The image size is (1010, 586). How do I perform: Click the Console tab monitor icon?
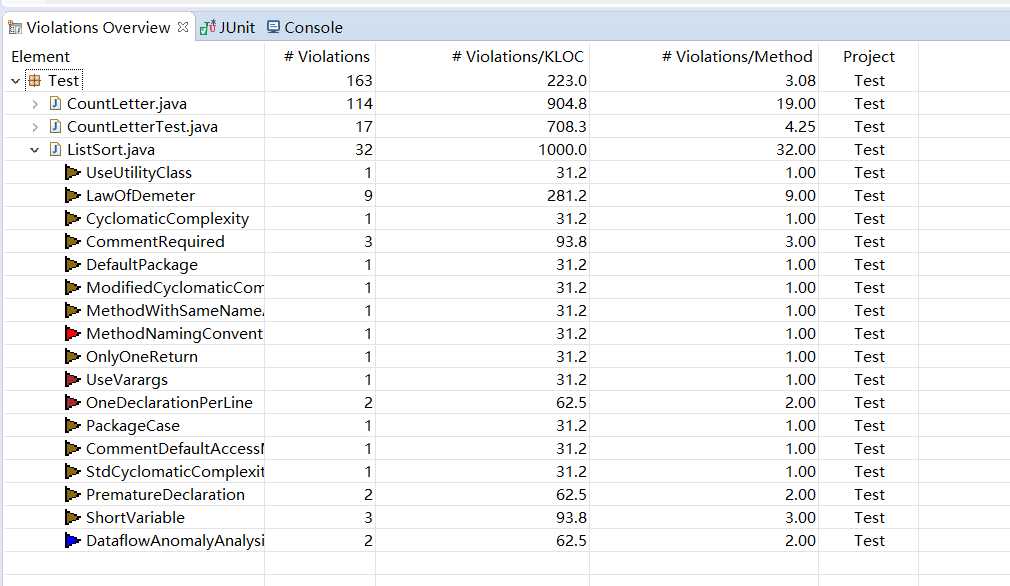click(273, 26)
